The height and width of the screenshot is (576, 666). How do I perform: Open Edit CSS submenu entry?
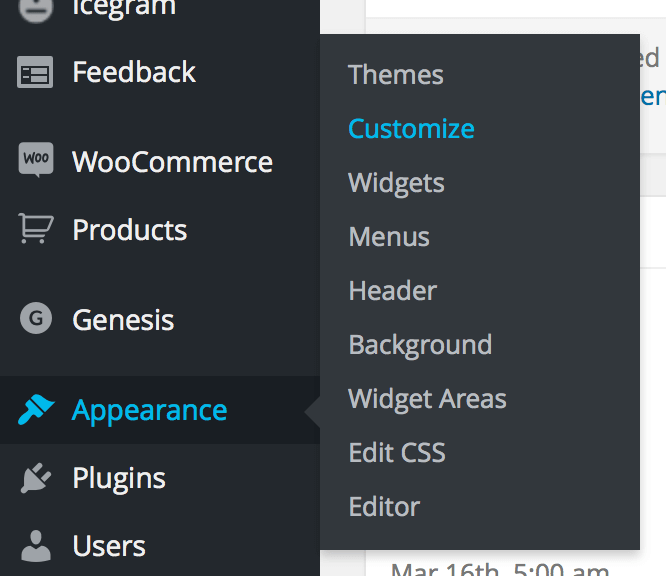(397, 452)
